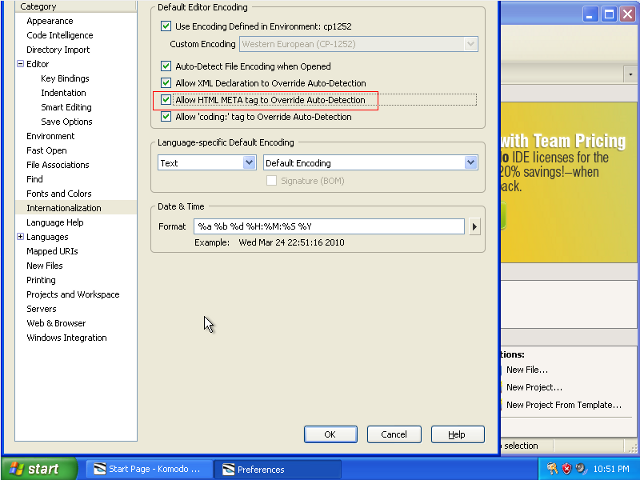640x480 pixels.
Task: Click the OK button
Action: click(x=331, y=434)
